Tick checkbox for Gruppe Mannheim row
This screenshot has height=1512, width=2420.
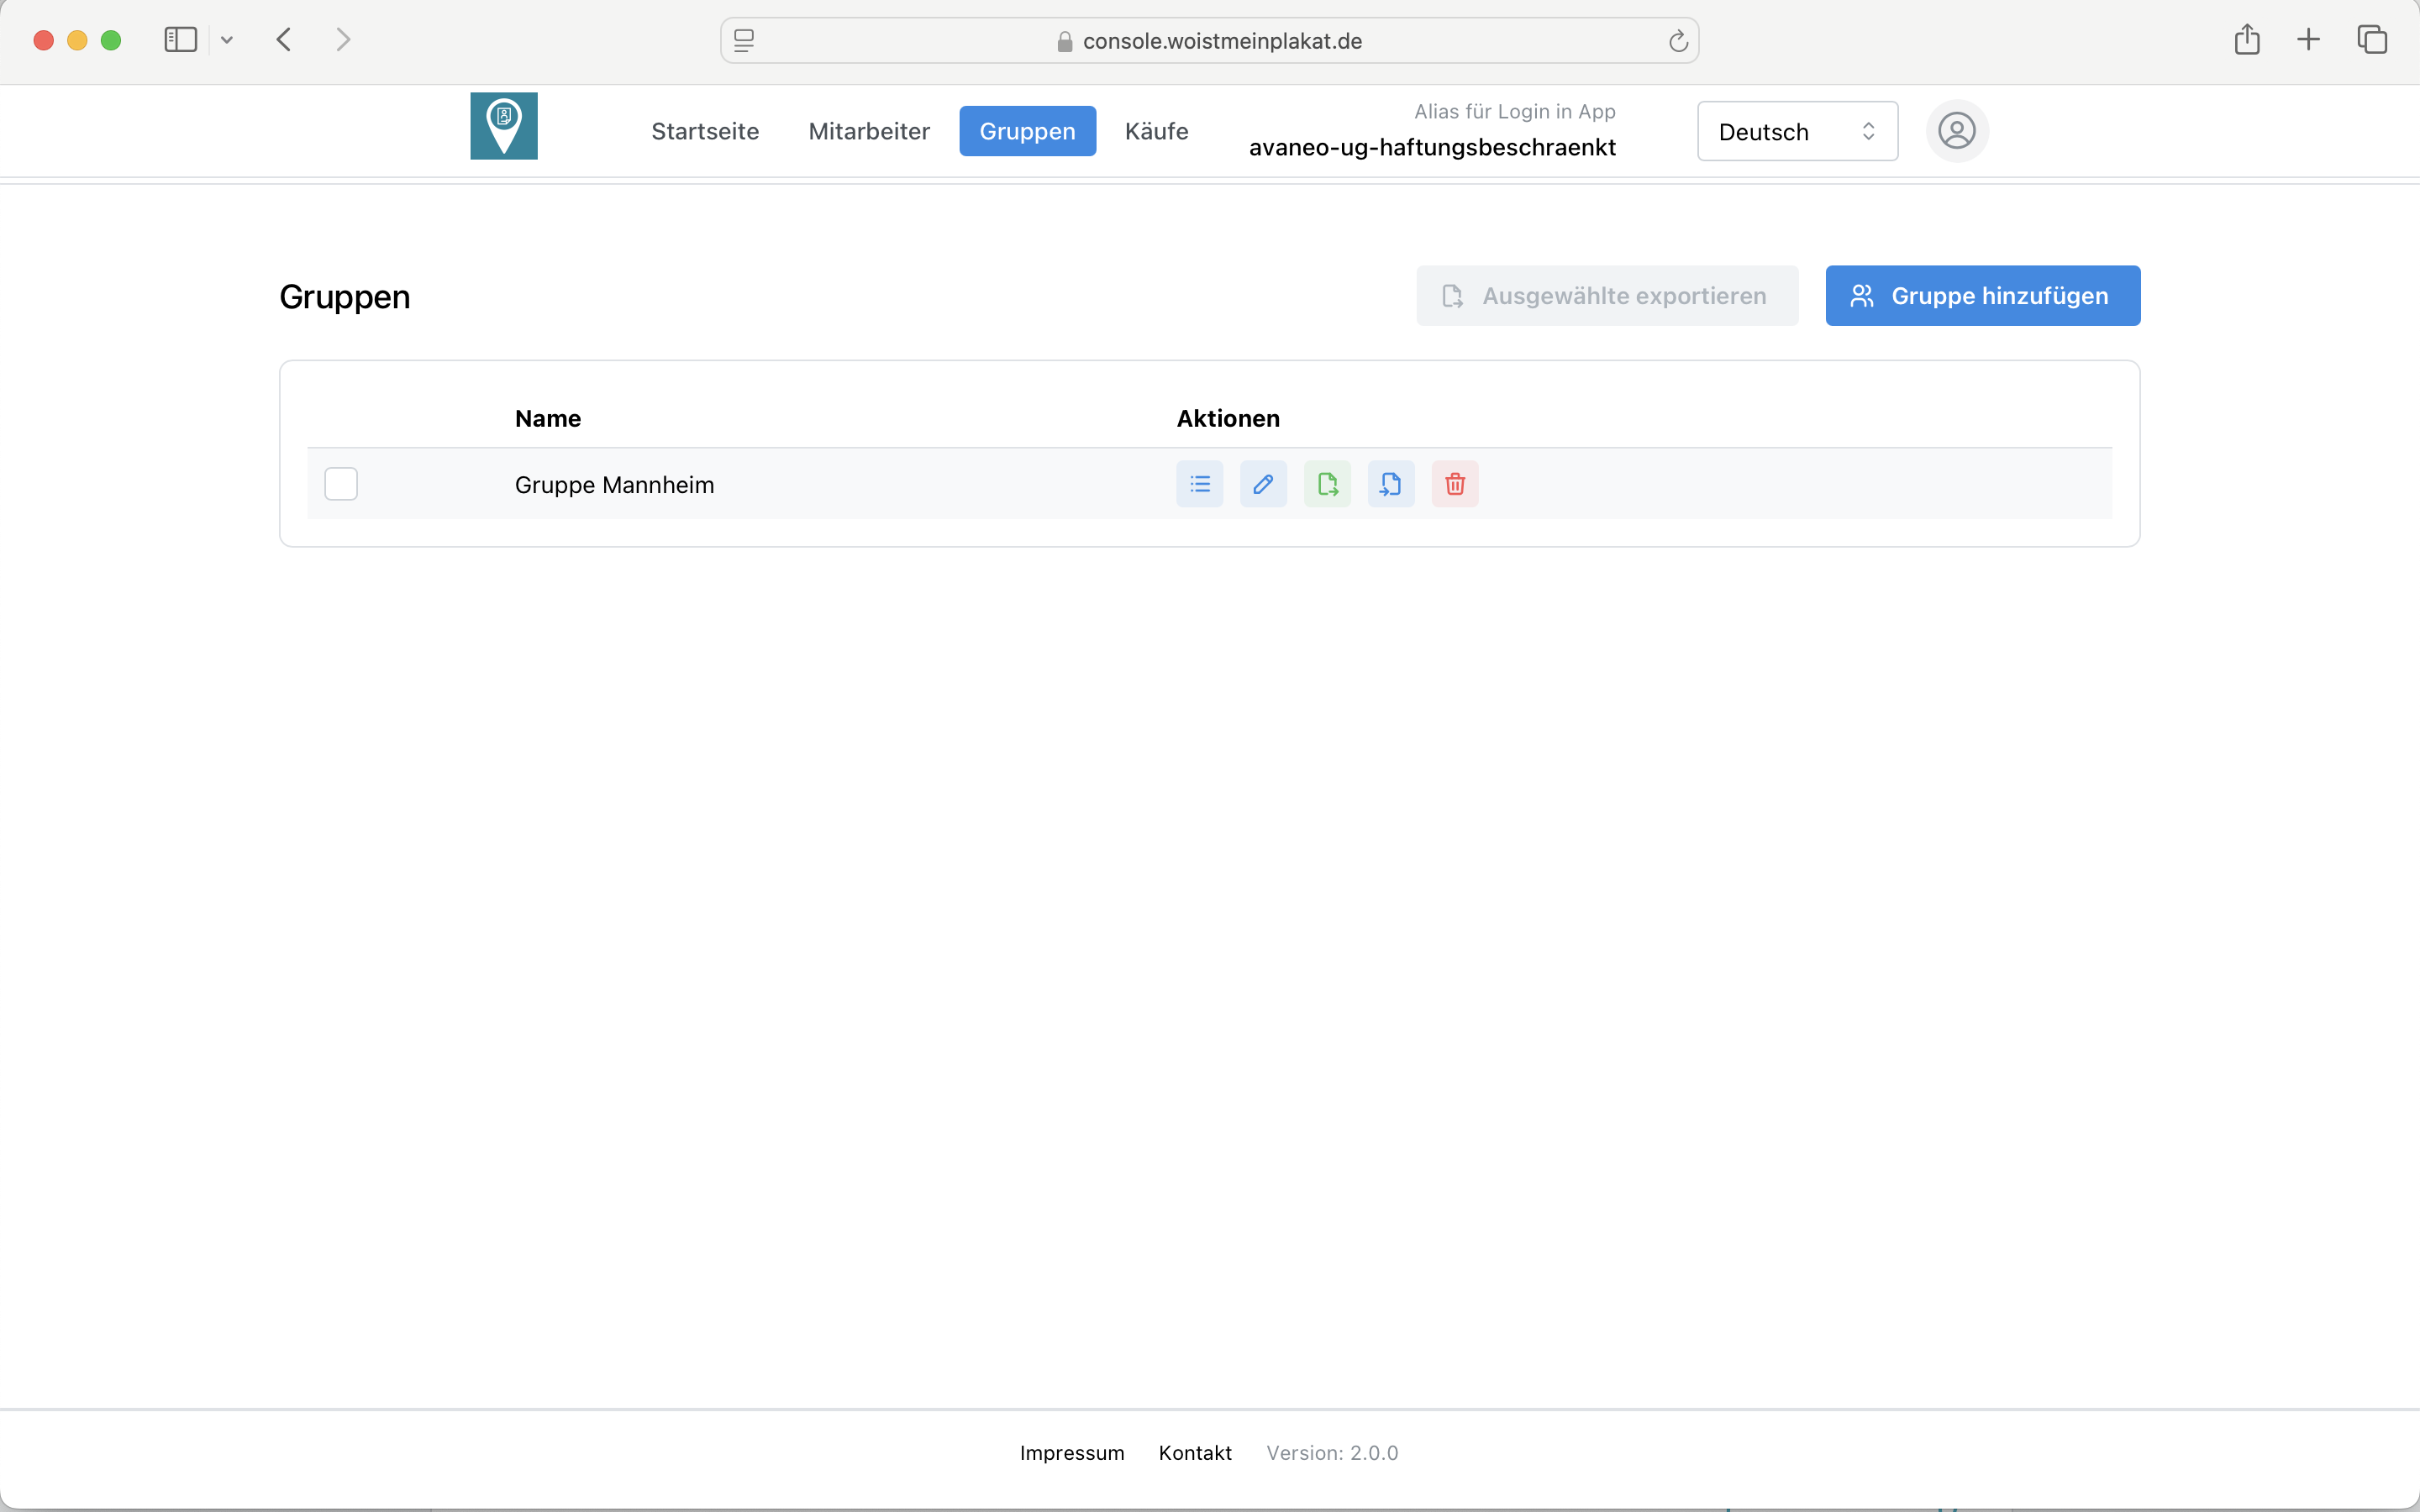(341, 484)
